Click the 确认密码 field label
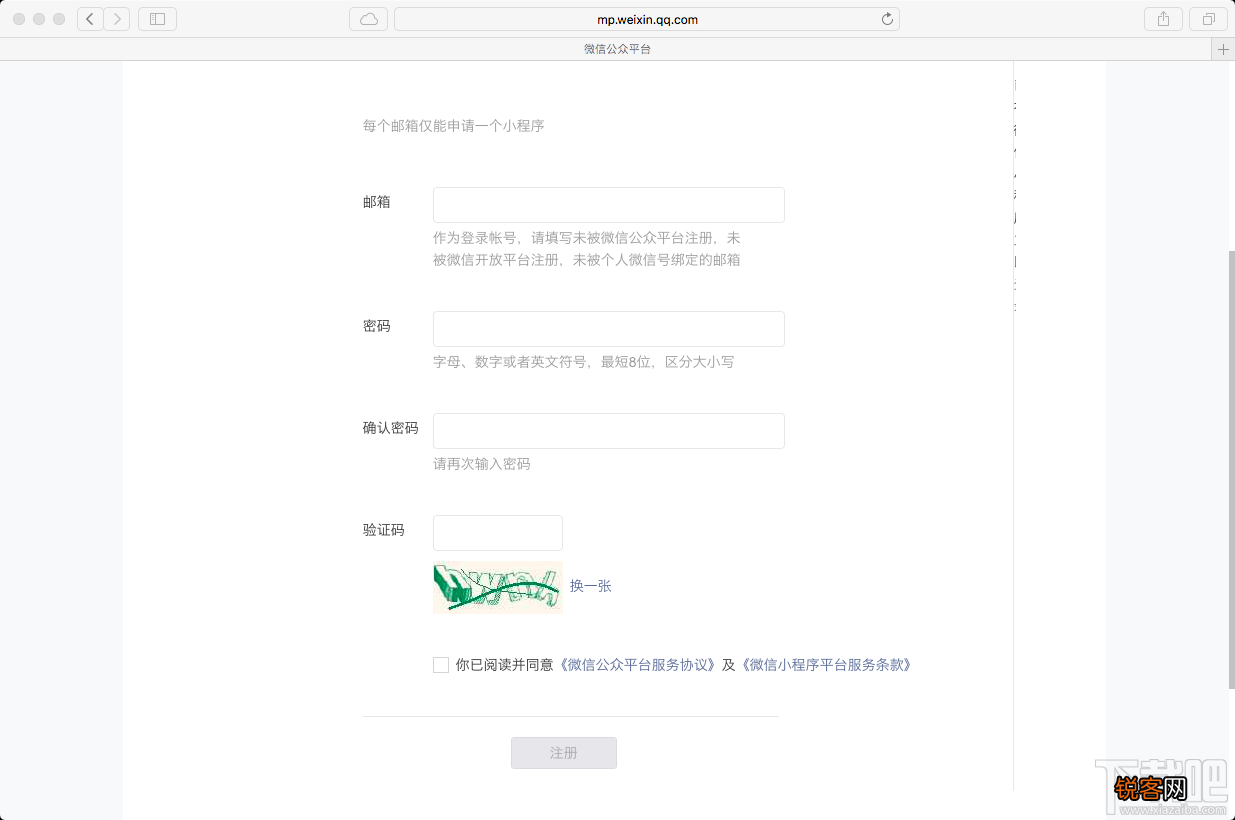The height and width of the screenshot is (820, 1235). coord(391,428)
